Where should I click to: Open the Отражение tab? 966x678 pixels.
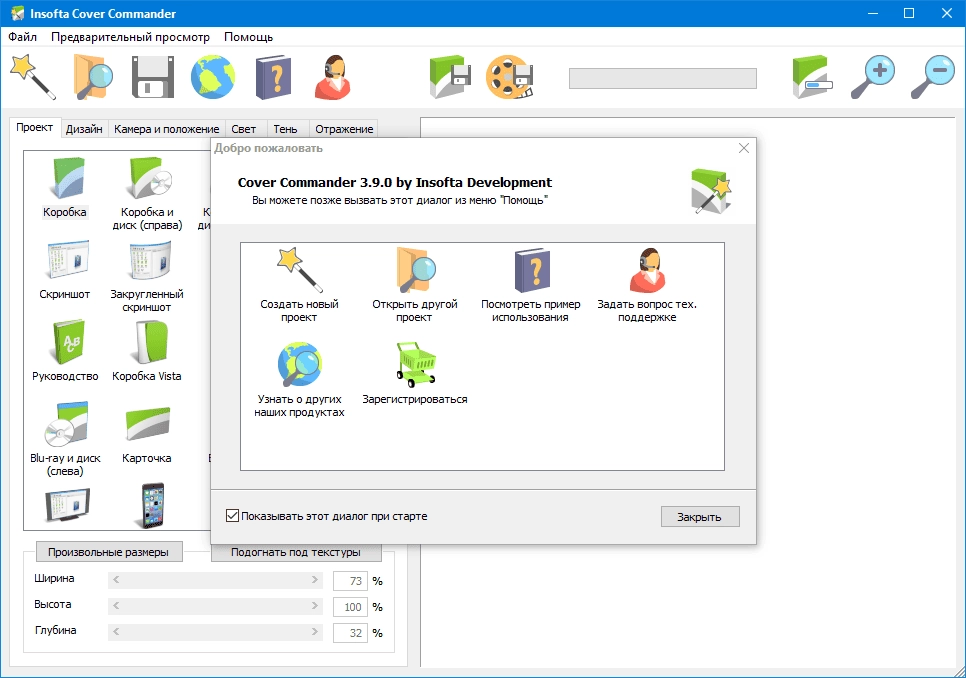[x=344, y=129]
